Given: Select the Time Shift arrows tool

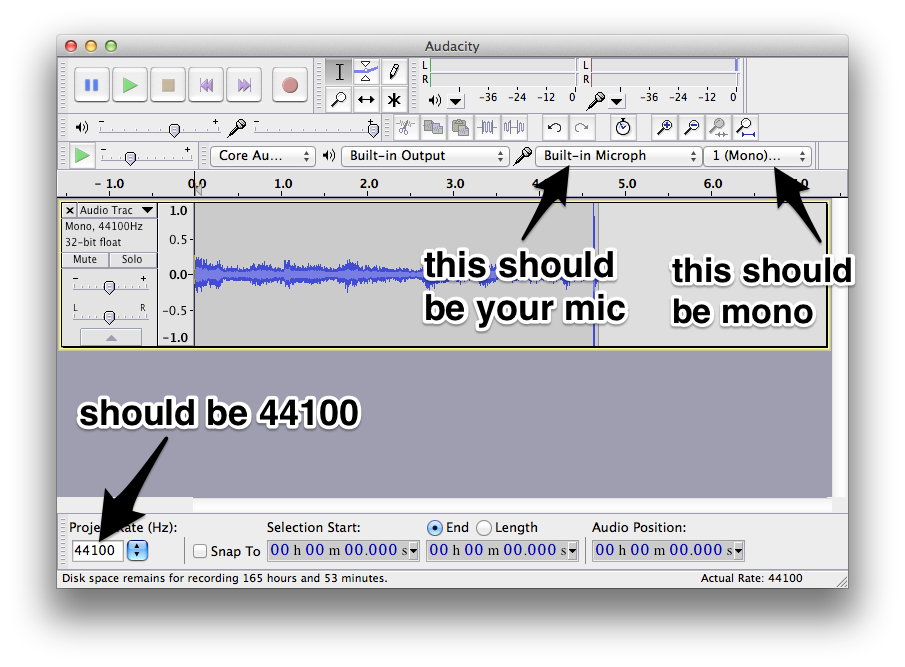Looking at the screenshot, I should [366, 99].
